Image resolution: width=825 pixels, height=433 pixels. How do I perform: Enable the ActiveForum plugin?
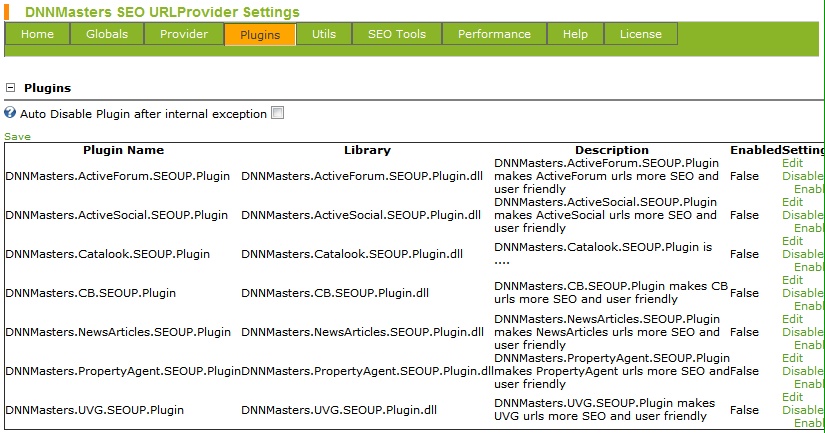click(809, 189)
